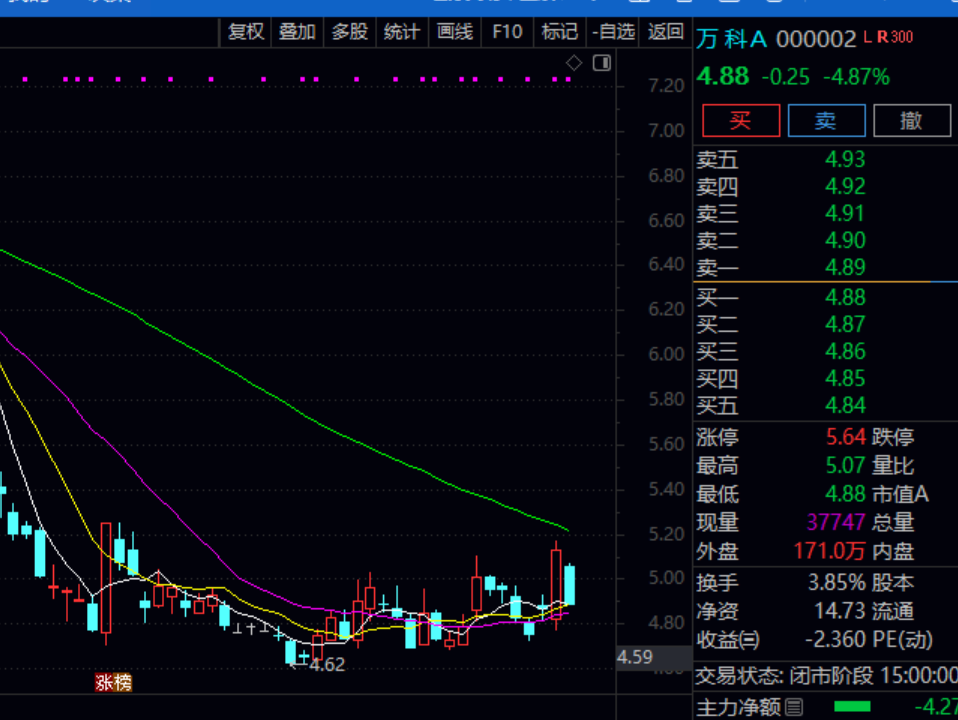
Task: Click the diamond marker icon above the chart
Action: (574, 63)
